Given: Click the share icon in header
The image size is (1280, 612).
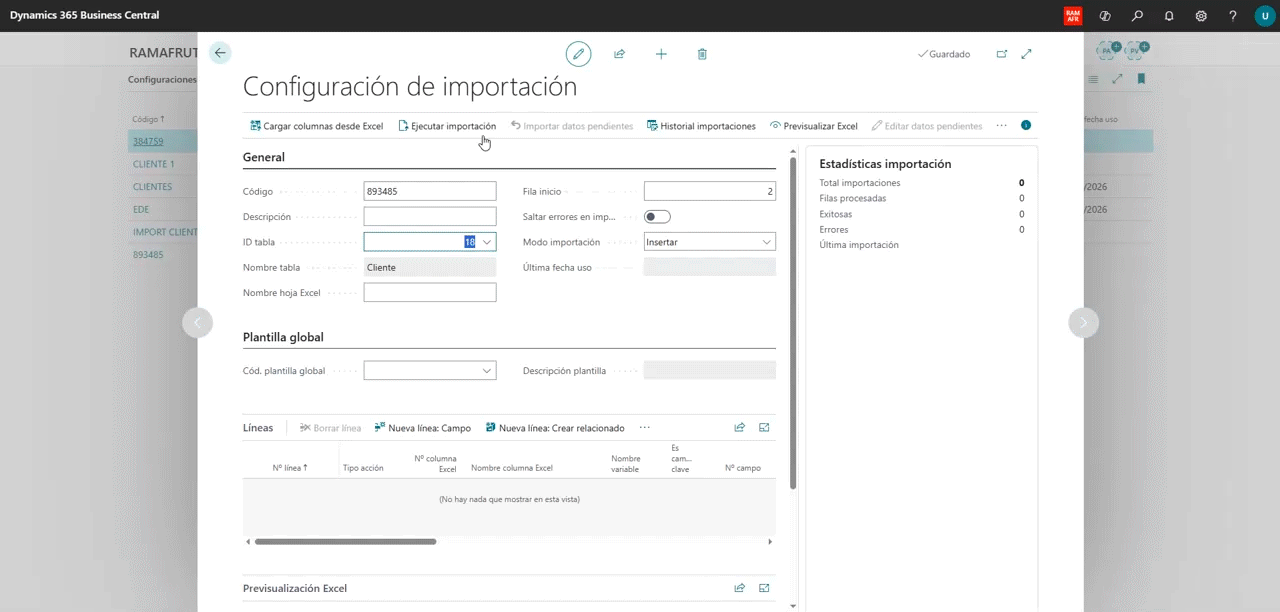Looking at the screenshot, I should point(619,54).
